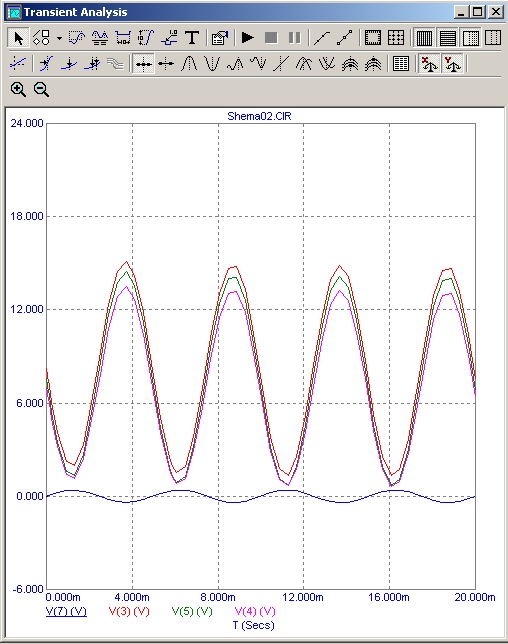Select the V(3) (V) red trace label

click(x=129, y=612)
